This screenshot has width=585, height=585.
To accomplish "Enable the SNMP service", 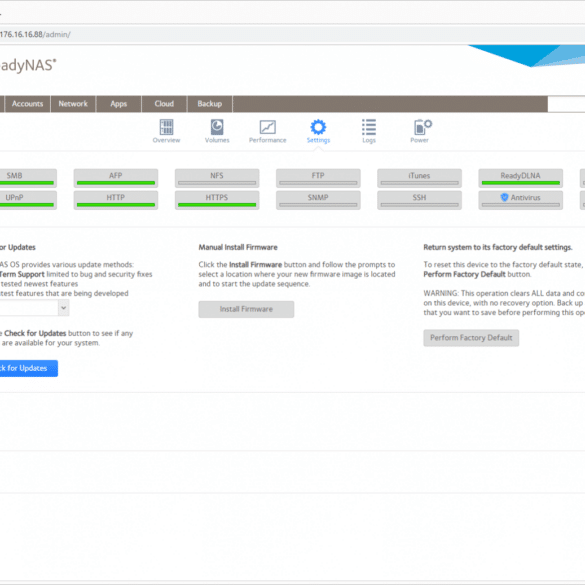I will coord(318,200).
